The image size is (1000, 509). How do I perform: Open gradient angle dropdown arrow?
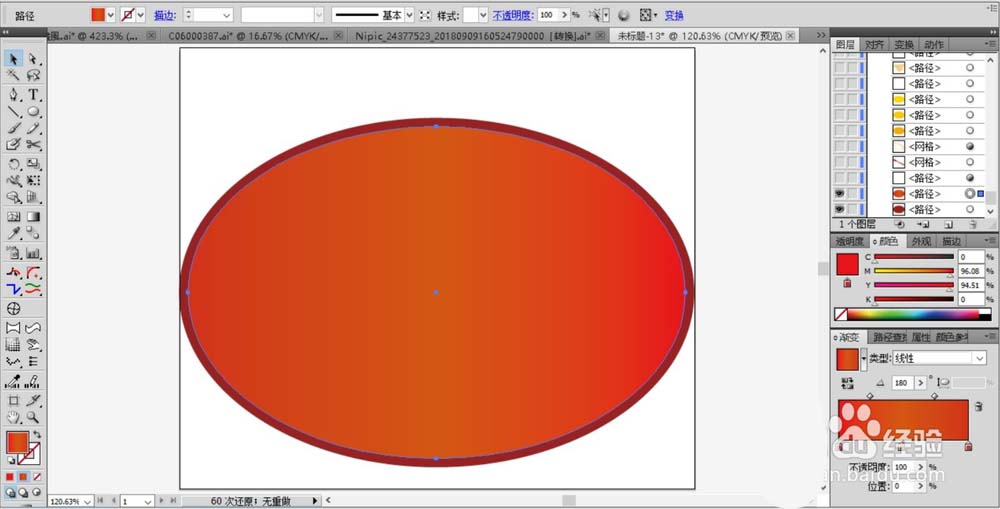click(920, 383)
